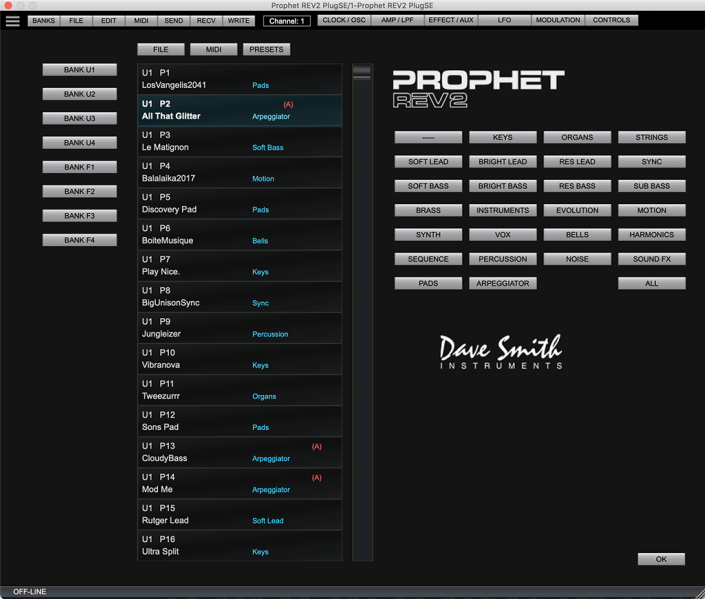Select the Vibranova preset
705x600 pixels.
click(240, 358)
